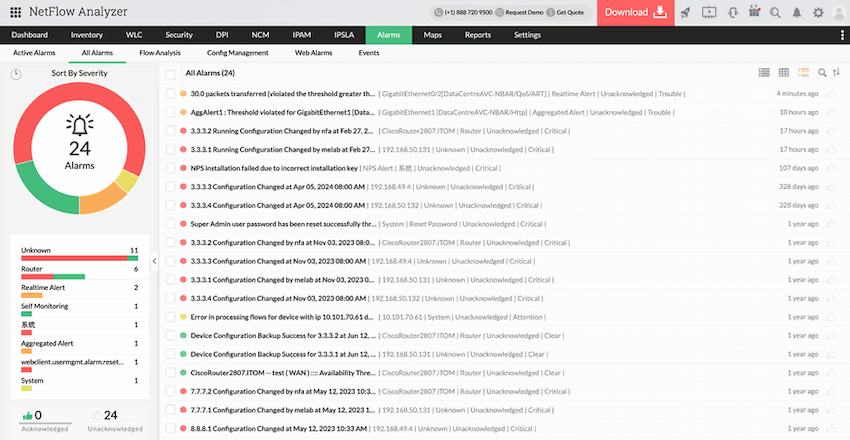Viewport: 850px width, 440px height.
Task: Click the headset support icon
Action: tap(733, 12)
